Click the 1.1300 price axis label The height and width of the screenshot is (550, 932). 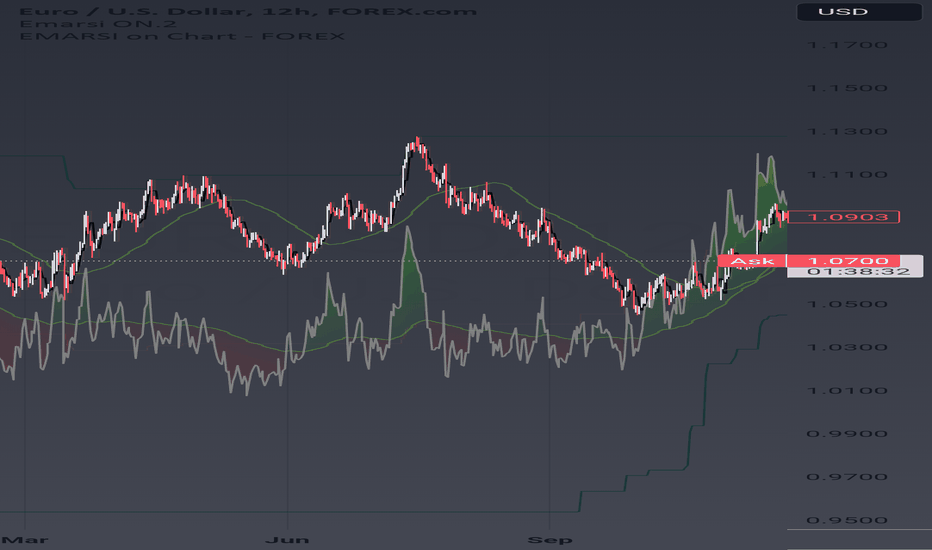coord(847,131)
